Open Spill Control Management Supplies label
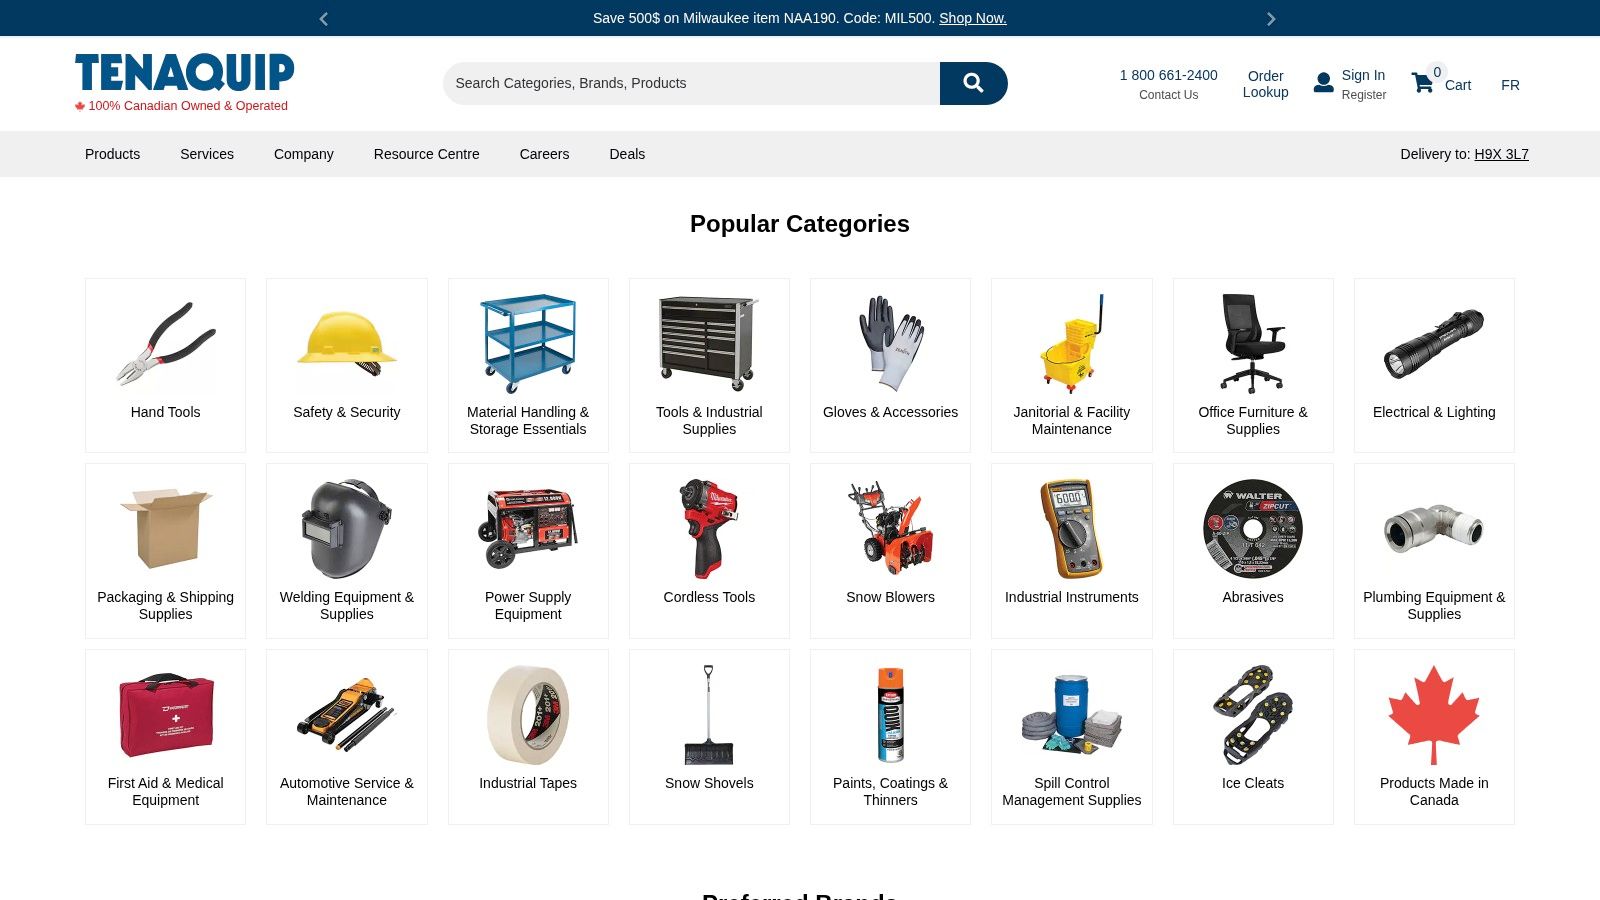This screenshot has height=900, width=1600. 1072,791
